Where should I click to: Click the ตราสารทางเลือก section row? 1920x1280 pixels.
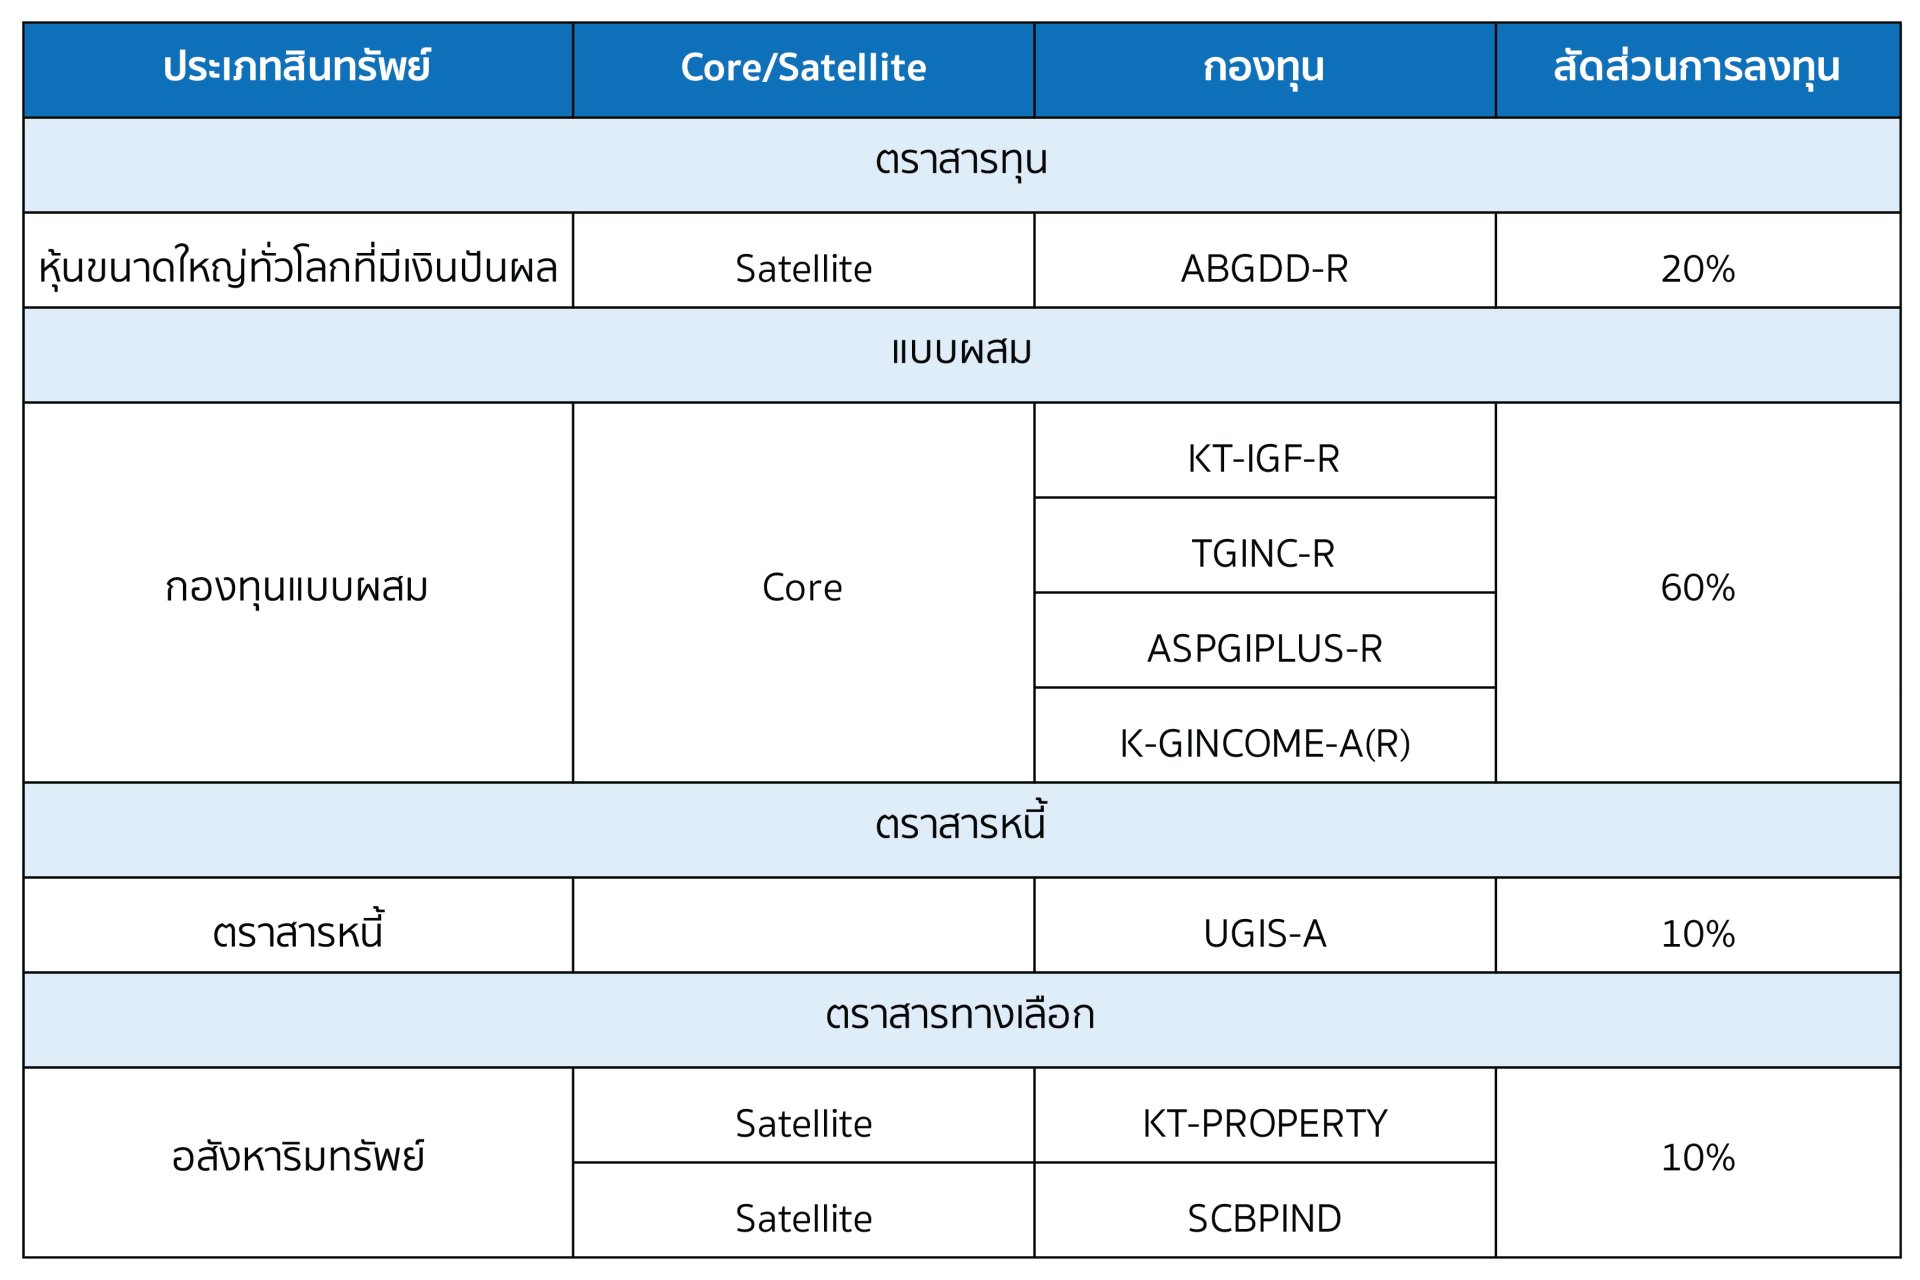(x=961, y=1016)
